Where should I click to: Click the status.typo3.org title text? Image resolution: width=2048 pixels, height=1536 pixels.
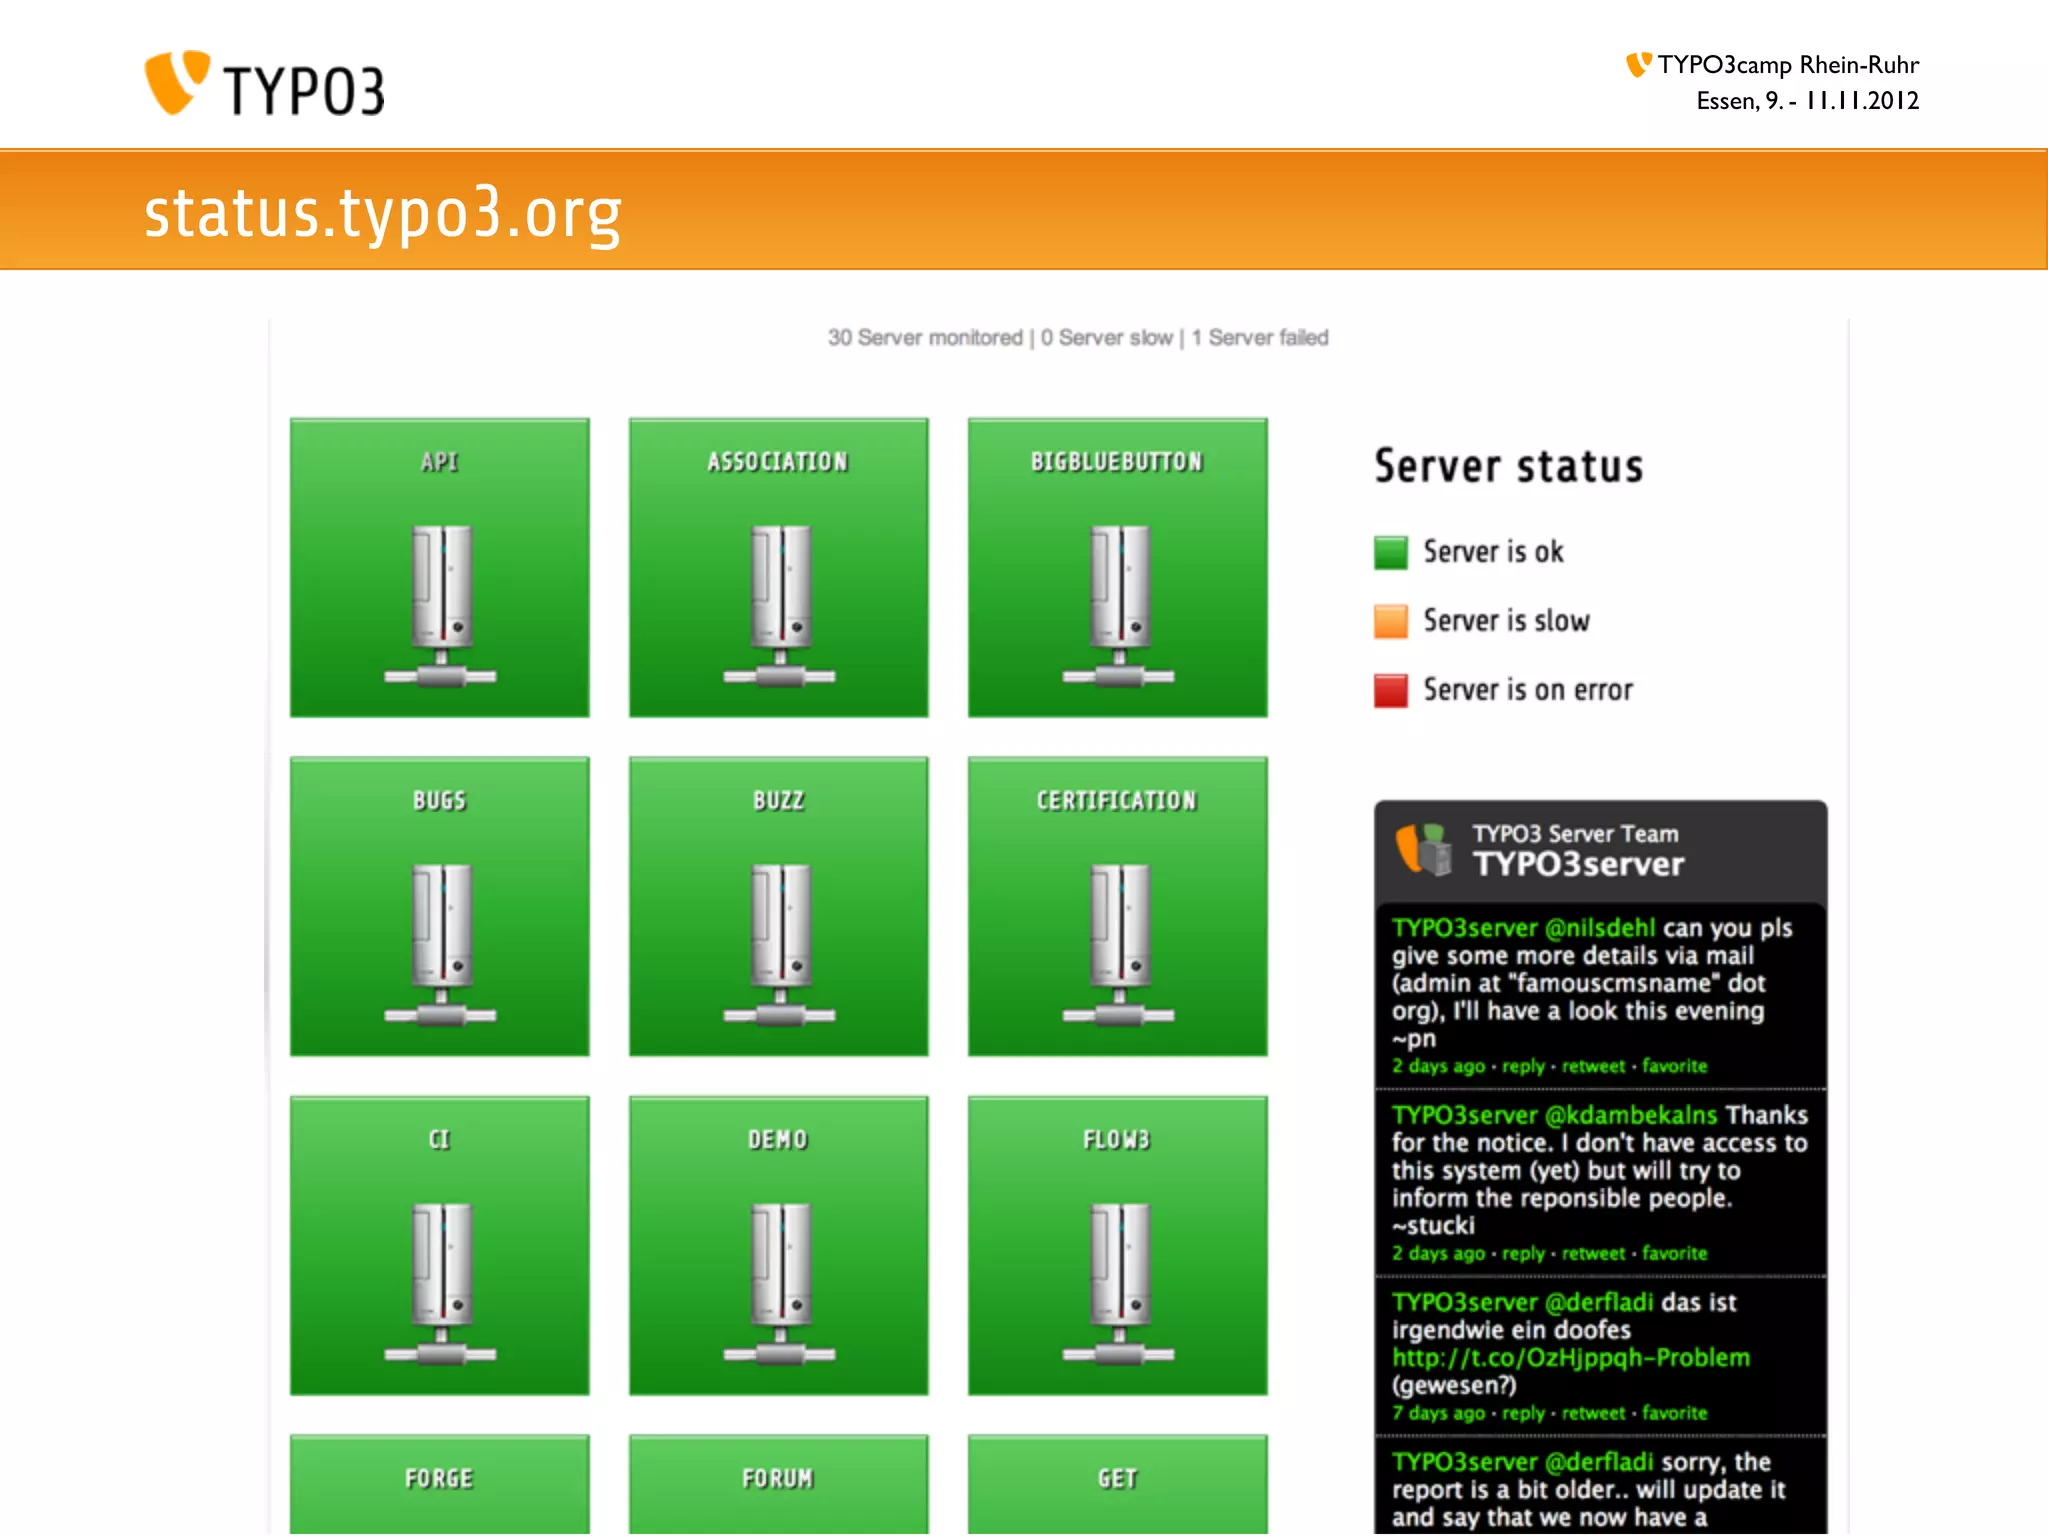tap(383, 213)
